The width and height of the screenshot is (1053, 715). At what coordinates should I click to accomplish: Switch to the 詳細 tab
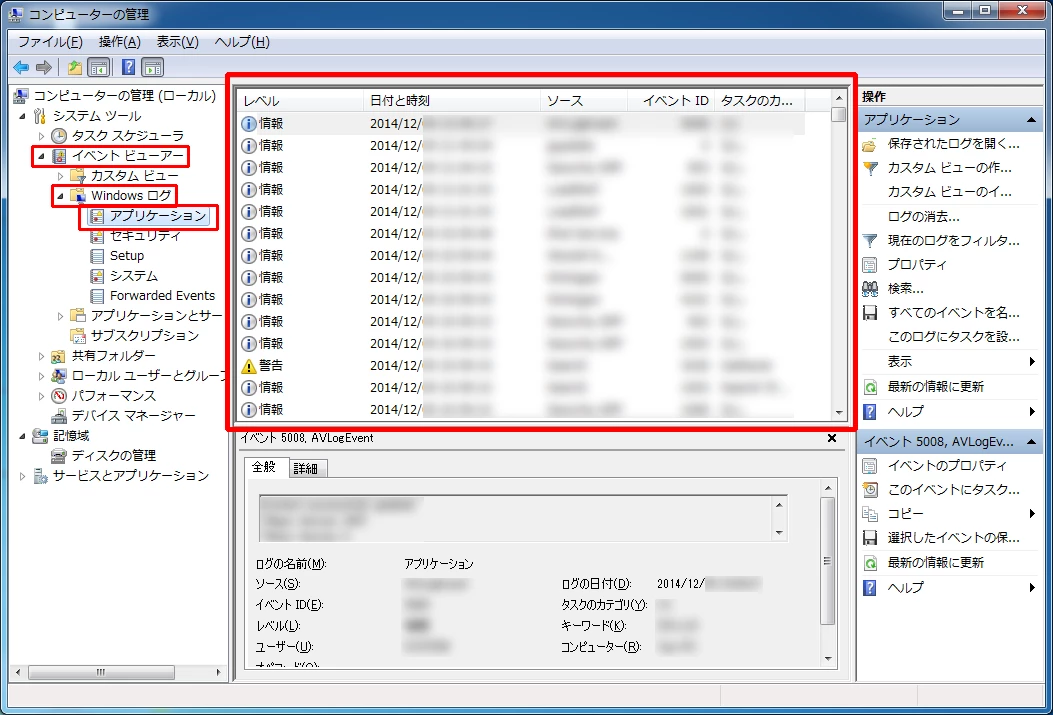click(306, 468)
